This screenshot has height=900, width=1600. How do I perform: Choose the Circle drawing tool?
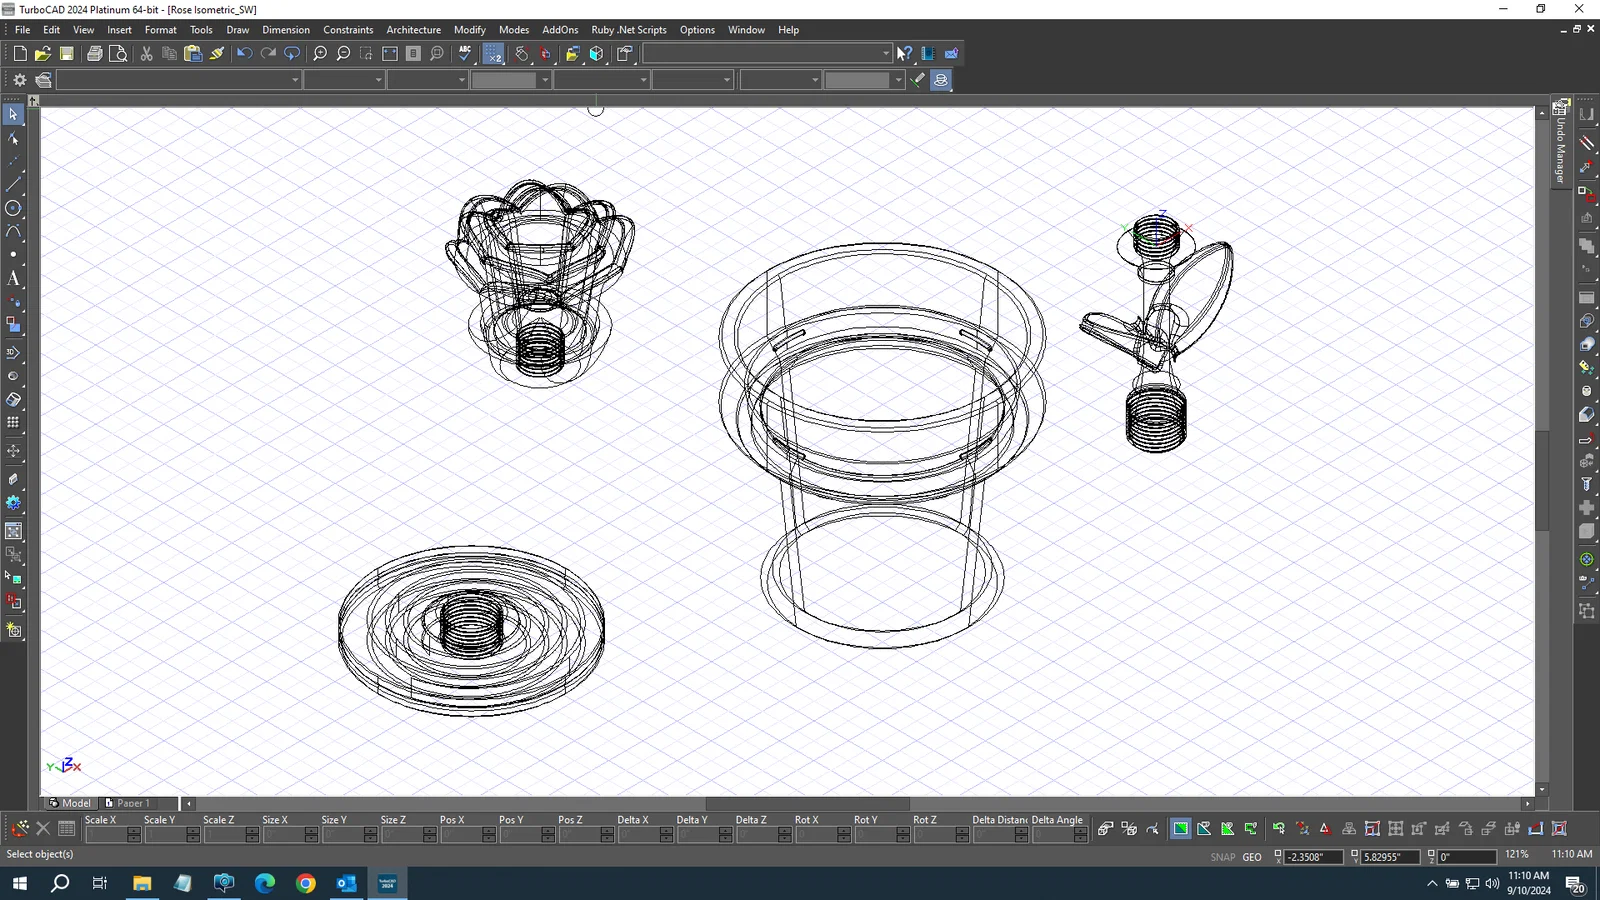[13, 208]
